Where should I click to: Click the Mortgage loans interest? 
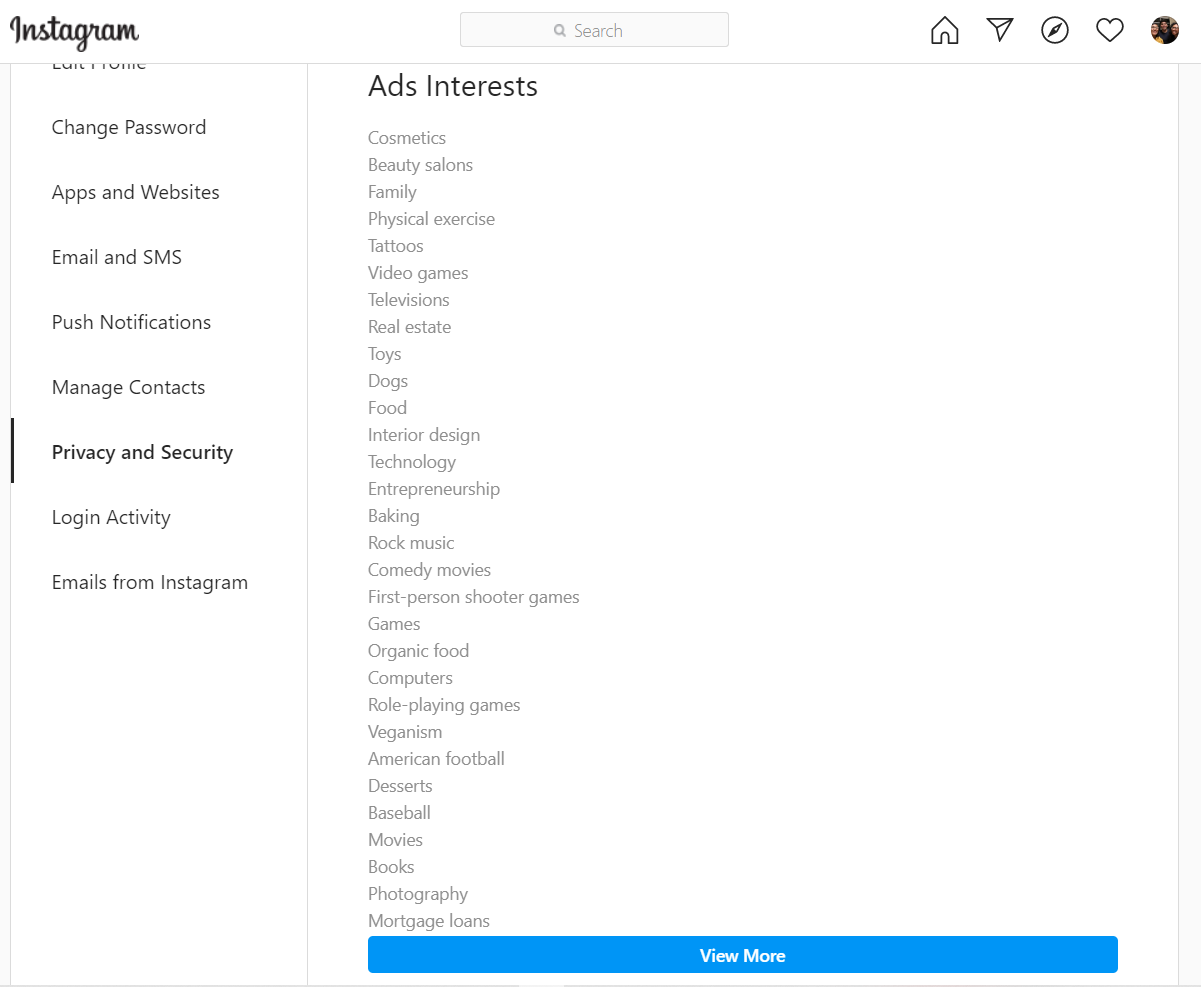coord(428,921)
